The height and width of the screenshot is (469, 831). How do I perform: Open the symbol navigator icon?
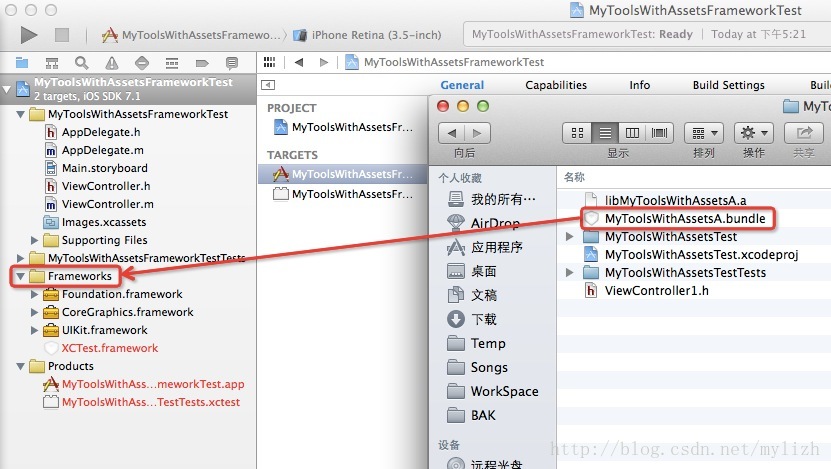click(x=51, y=63)
